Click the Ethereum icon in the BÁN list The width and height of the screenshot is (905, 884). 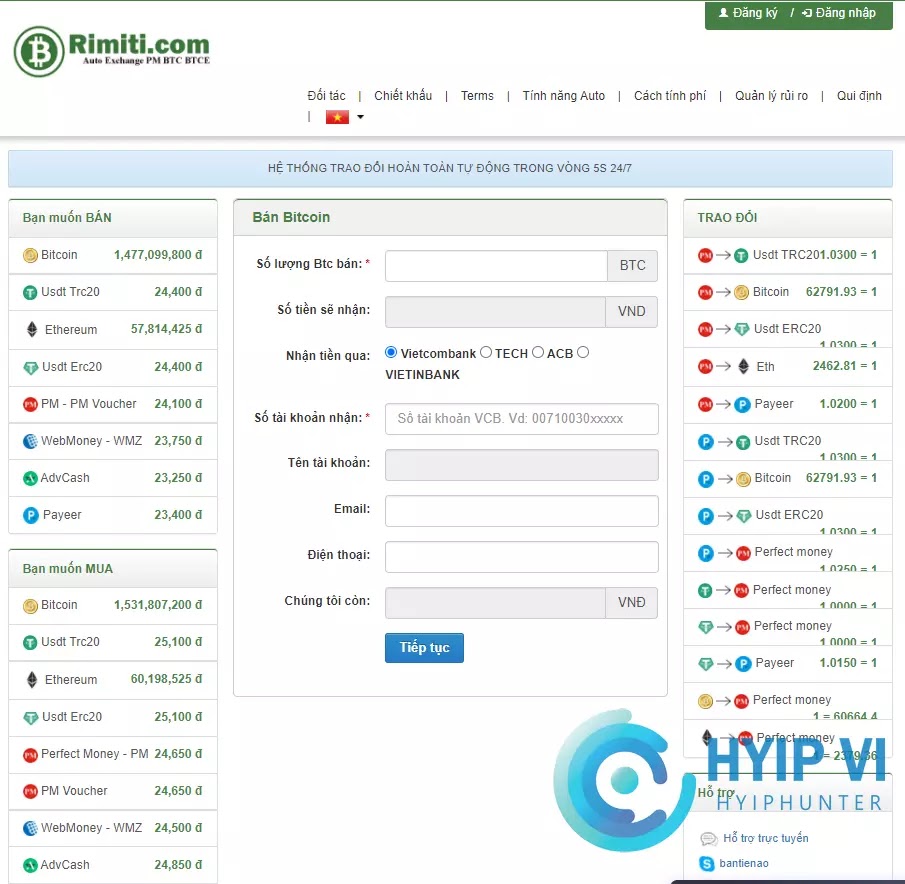coord(32,329)
